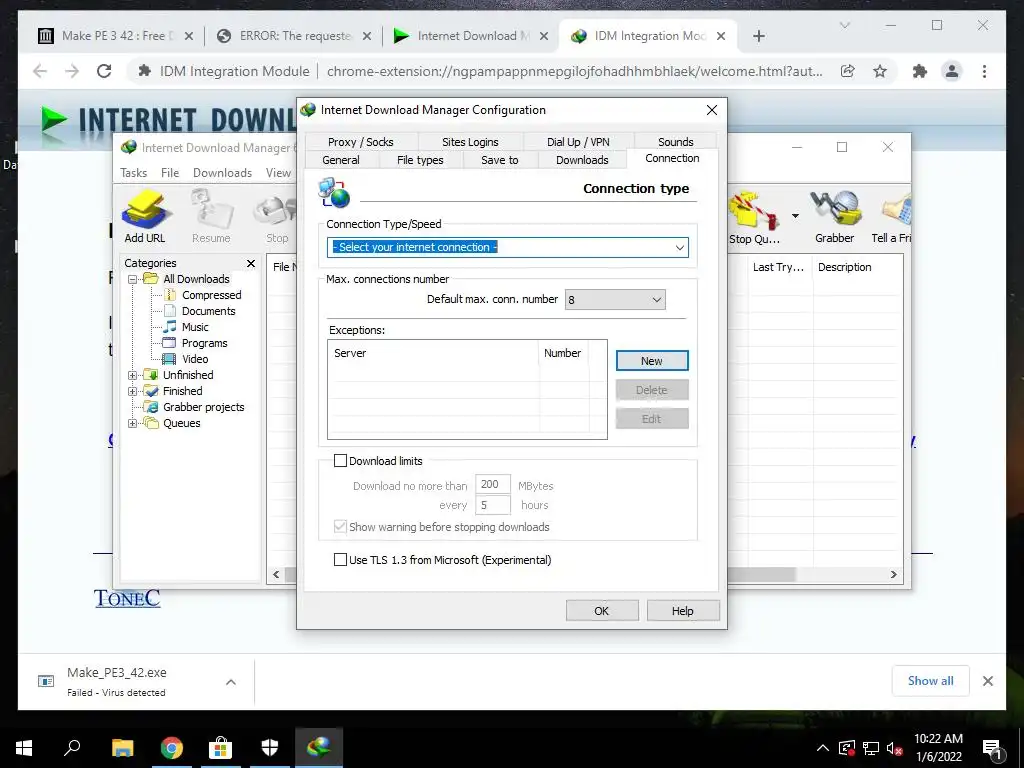
Task: Click the share page icon in address bar
Action: (847, 71)
